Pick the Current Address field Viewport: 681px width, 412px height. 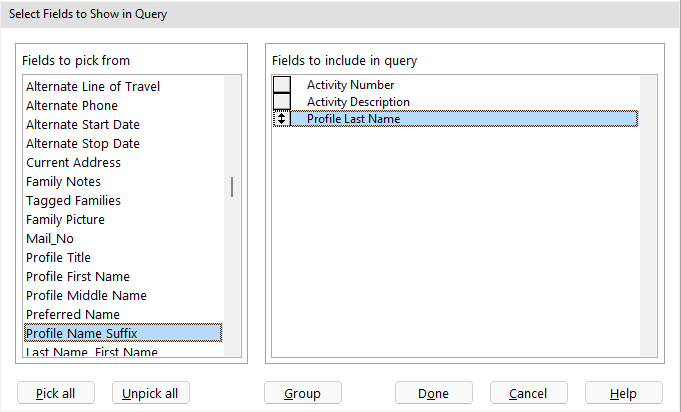coord(73,163)
